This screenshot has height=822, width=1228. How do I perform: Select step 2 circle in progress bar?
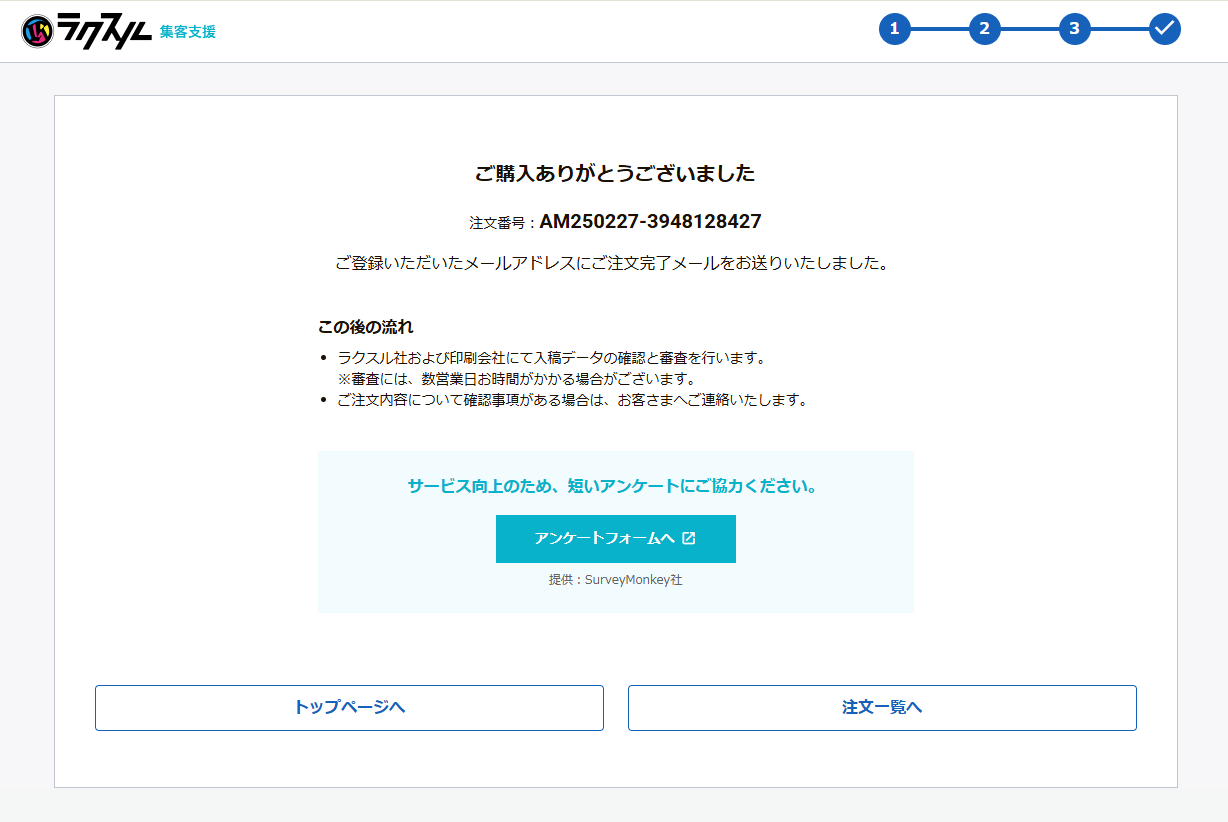tap(984, 29)
